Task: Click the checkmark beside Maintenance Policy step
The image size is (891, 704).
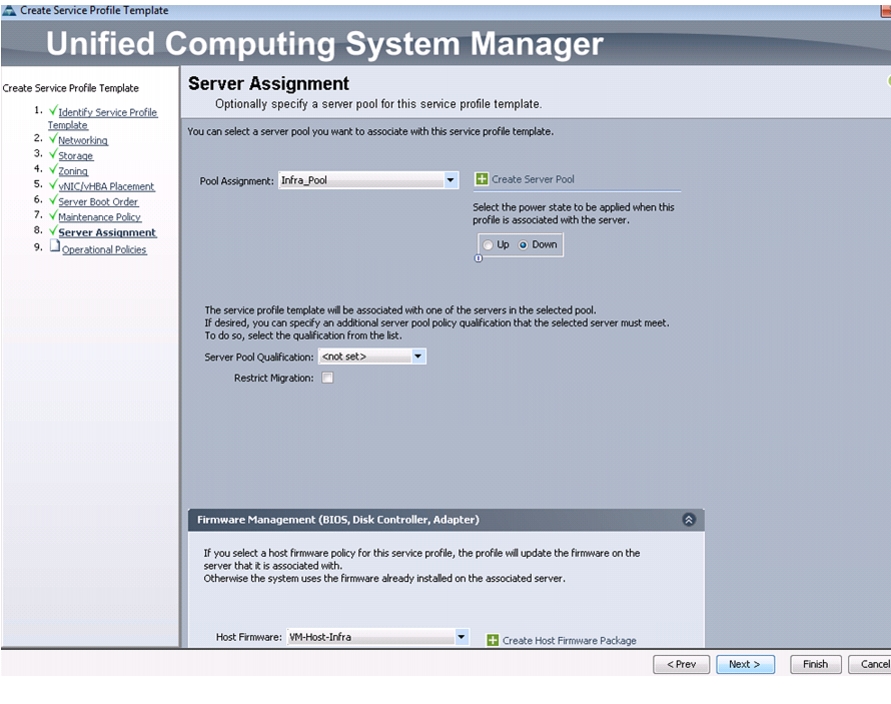Action: [x=53, y=215]
